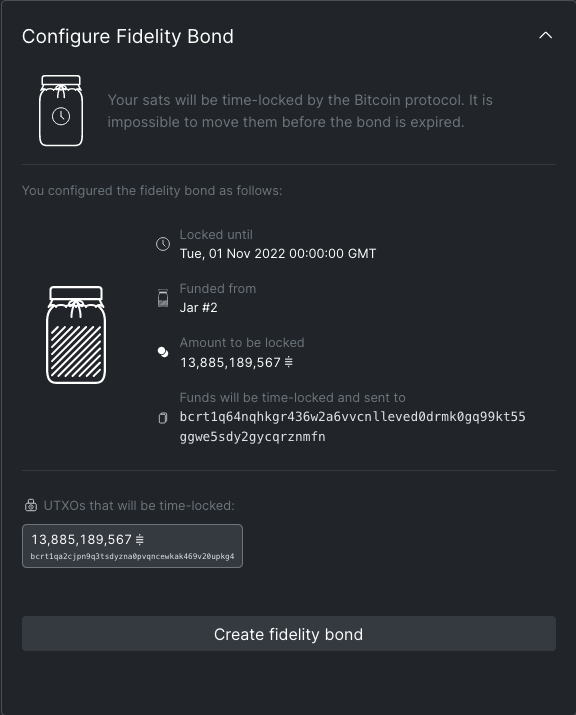Click the bcrt1q64nqhkgr time-locked address text

pyautogui.click(x=353, y=427)
